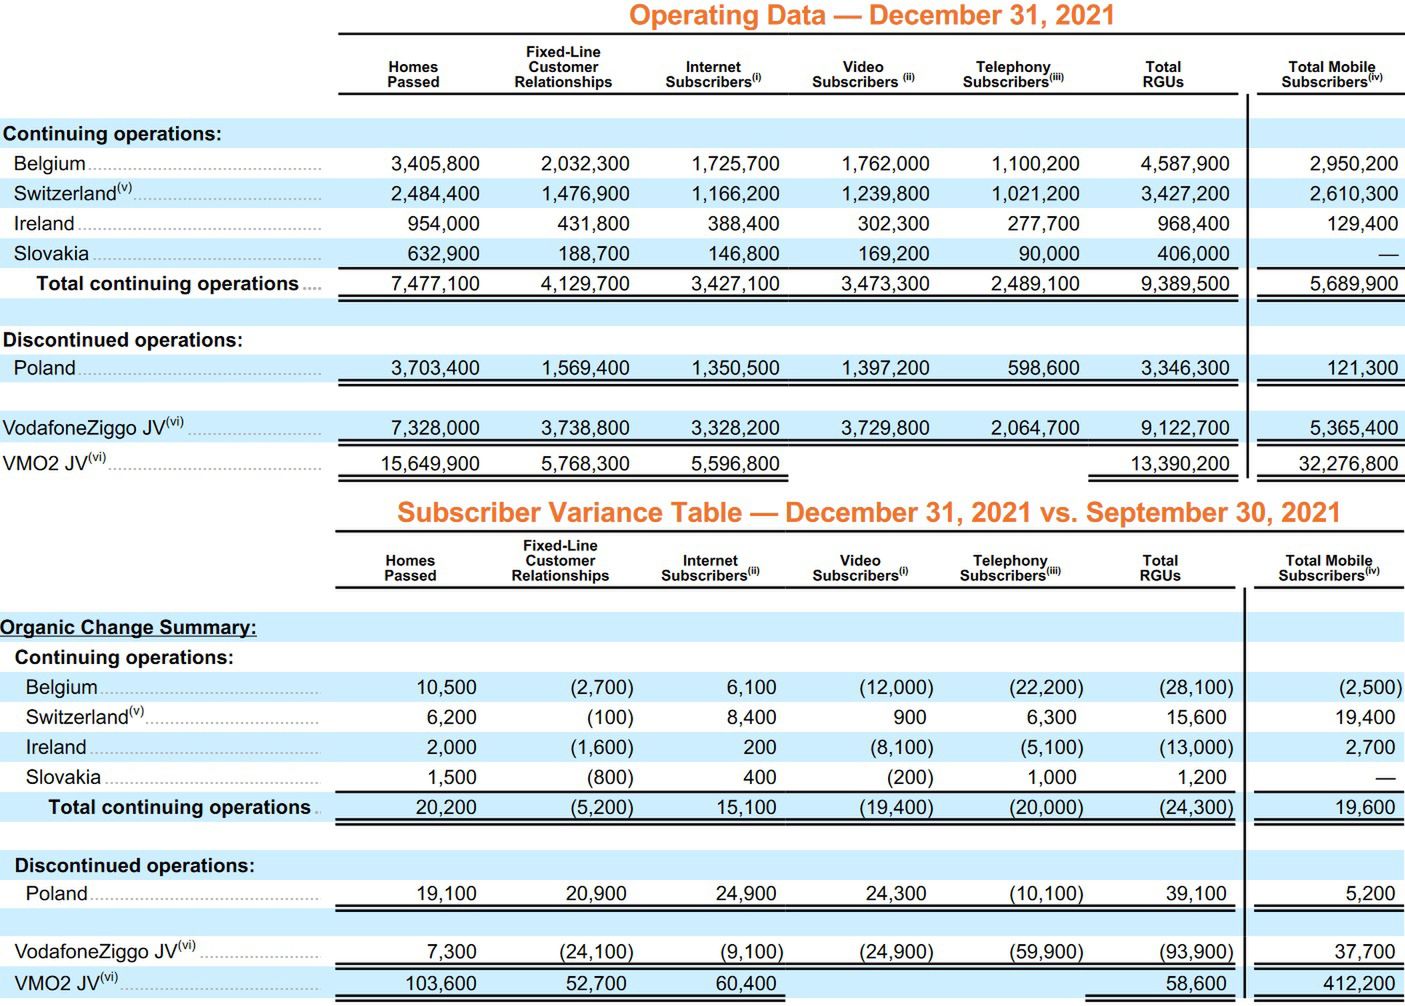Click VodafoneZiggo JV Total RGUs "9,122,700"
This screenshot has height=1006, width=1405.
click(x=1185, y=427)
